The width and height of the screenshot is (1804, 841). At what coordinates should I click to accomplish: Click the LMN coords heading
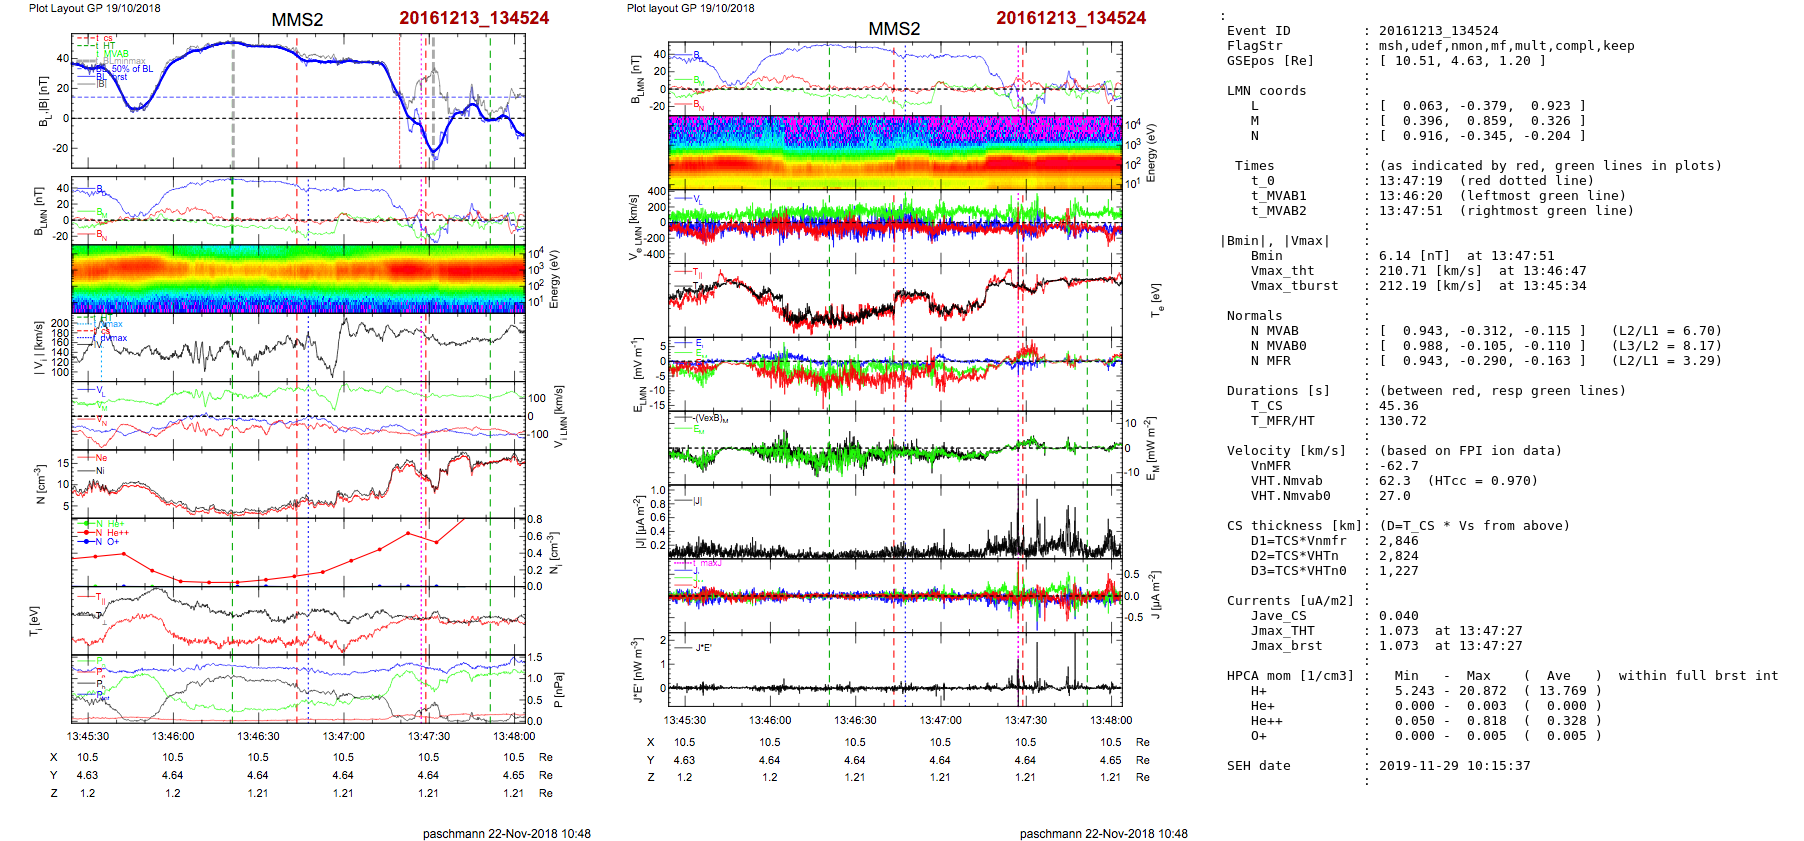pos(1266,91)
